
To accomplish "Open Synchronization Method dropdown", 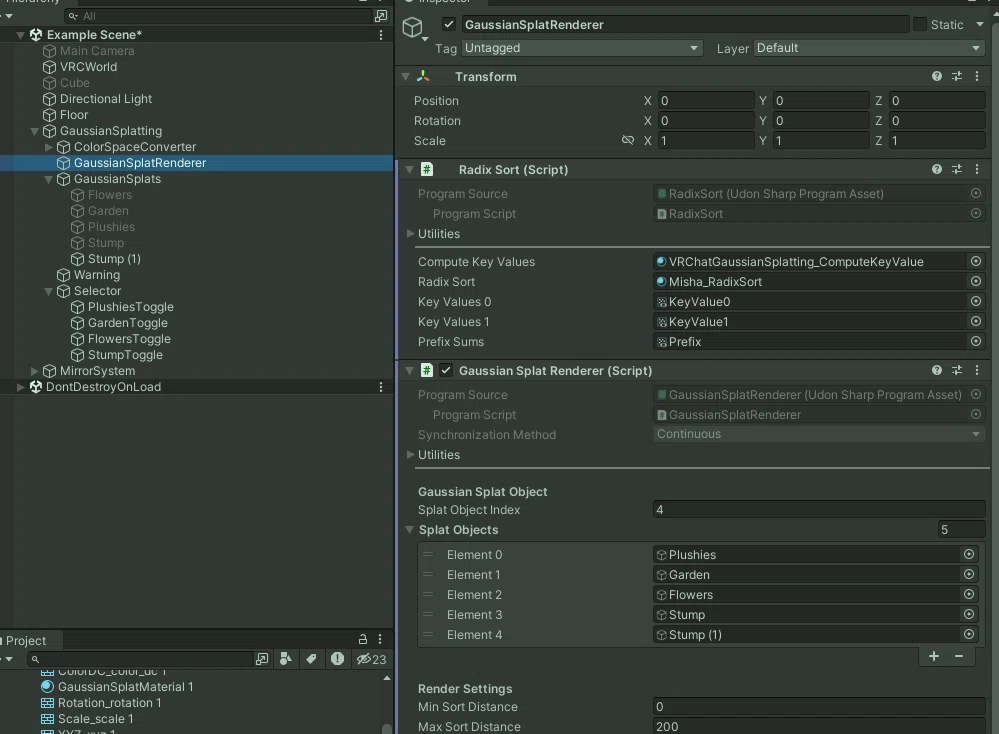I will pos(819,434).
